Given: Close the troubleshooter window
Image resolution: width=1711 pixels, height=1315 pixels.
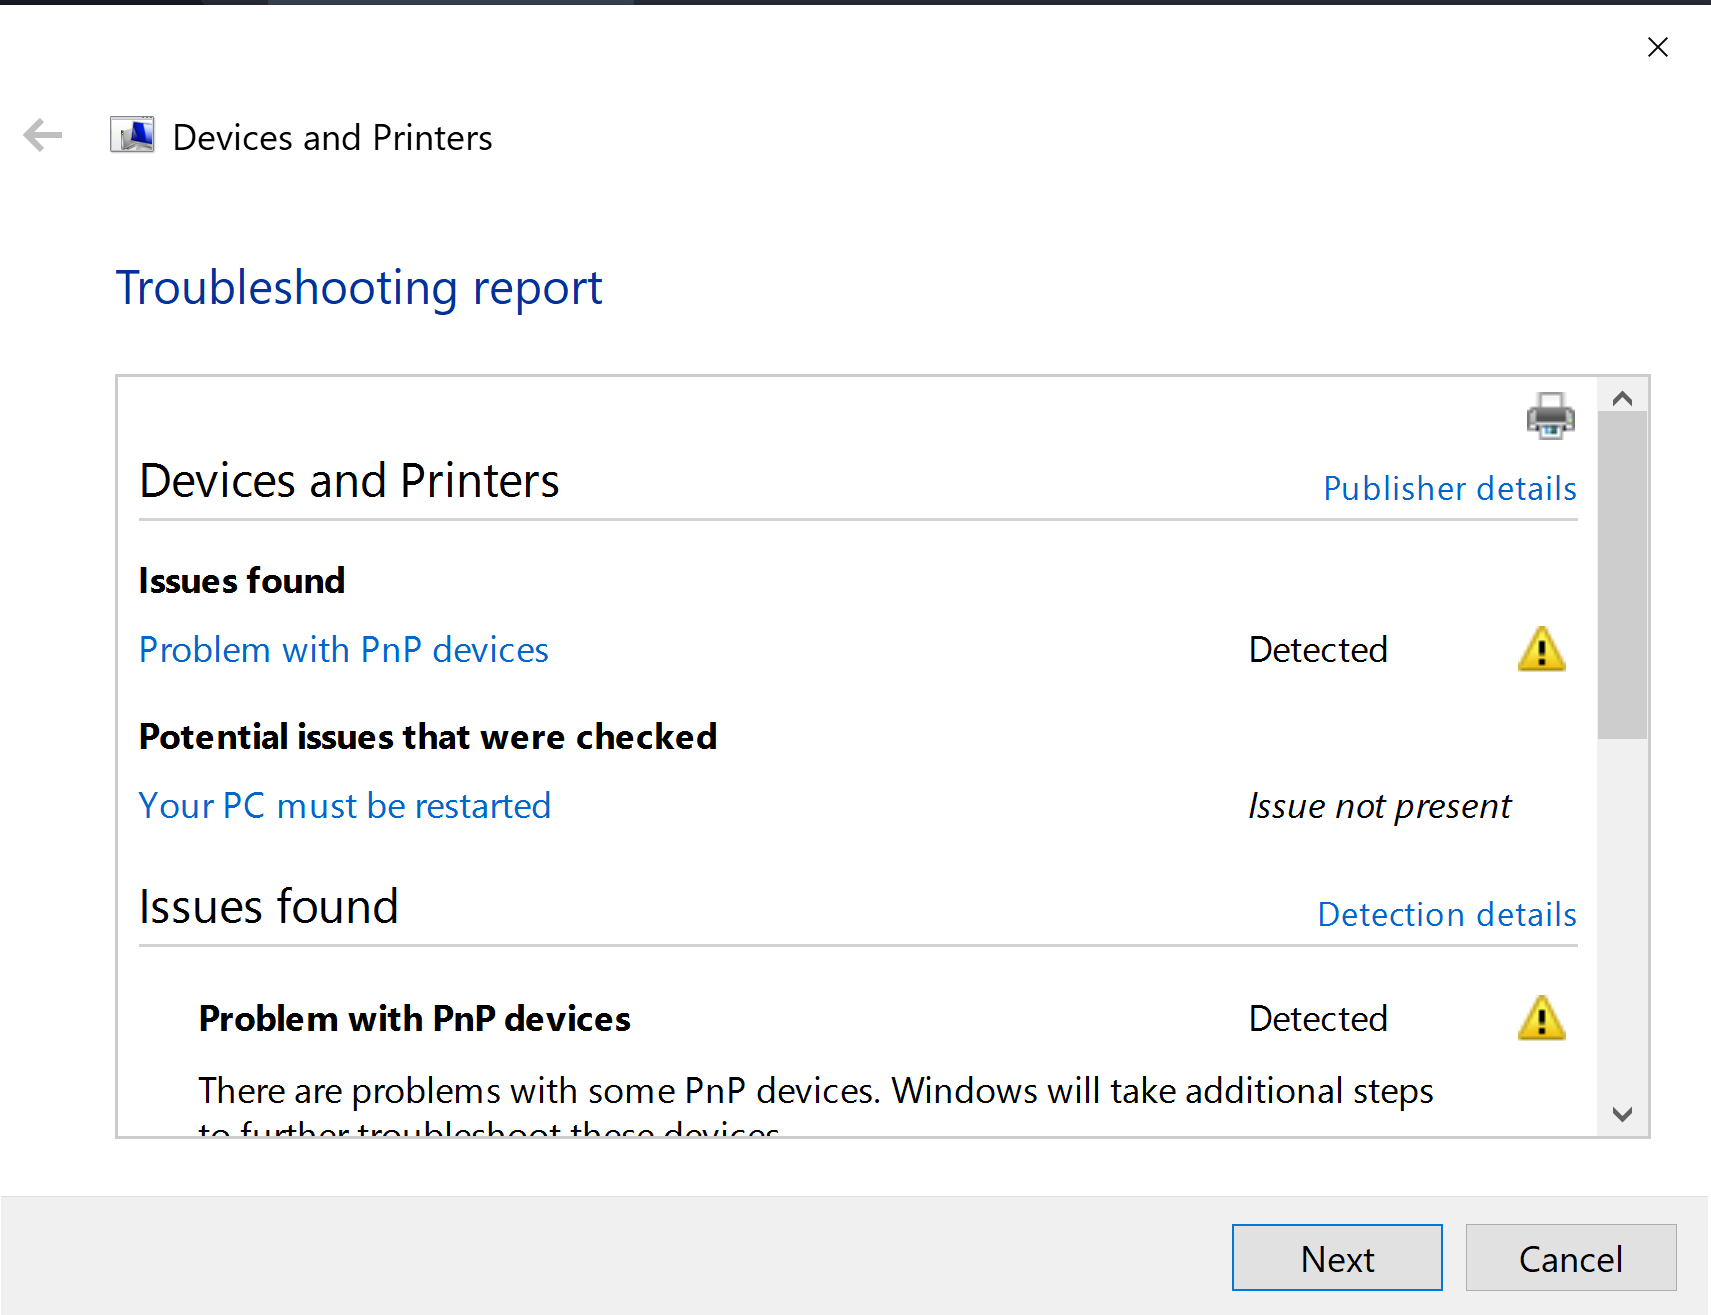Looking at the screenshot, I should tap(1657, 47).
